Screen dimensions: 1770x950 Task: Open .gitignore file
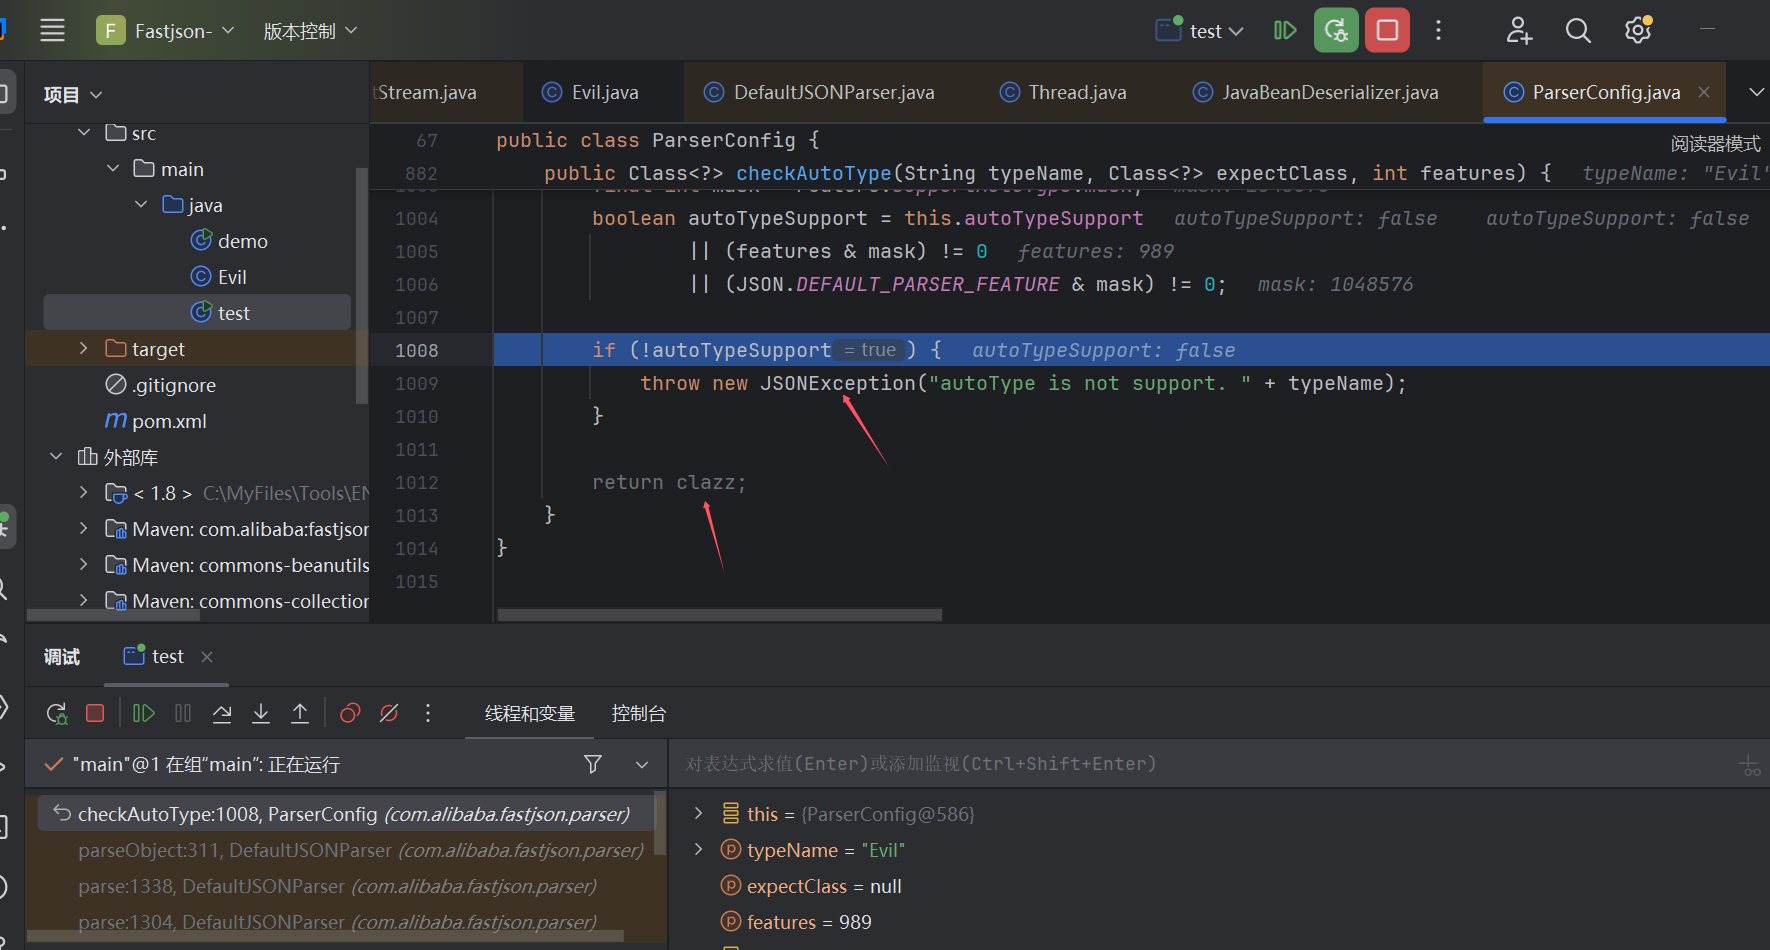tap(174, 385)
